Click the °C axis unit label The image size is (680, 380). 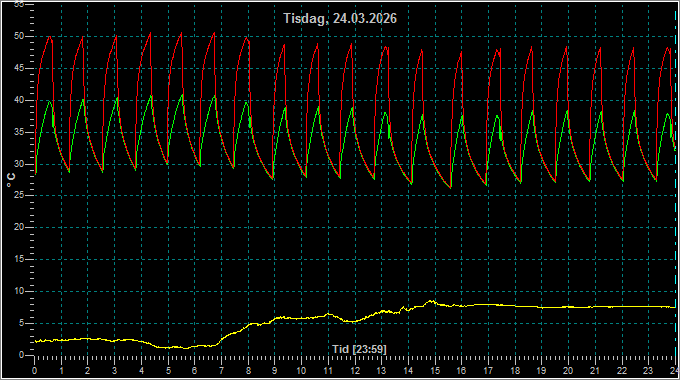coord(11,179)
